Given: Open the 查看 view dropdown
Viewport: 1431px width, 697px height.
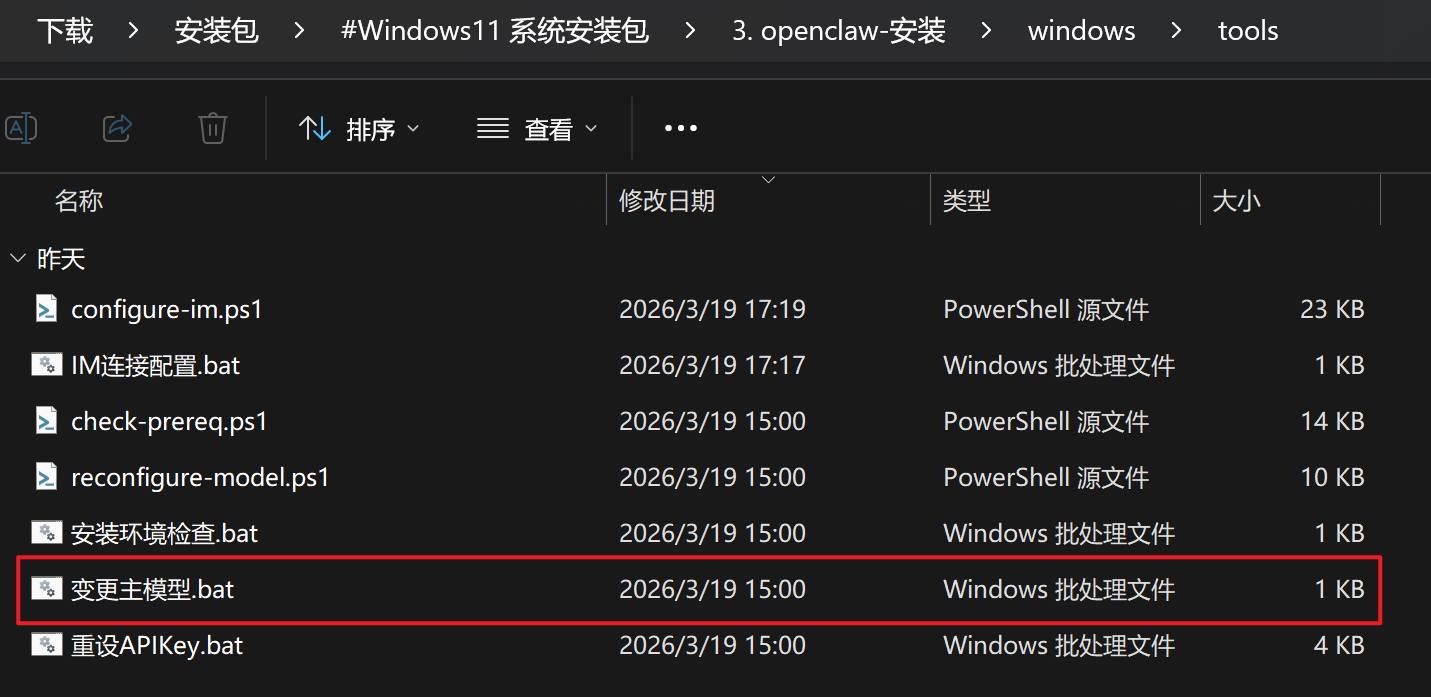Looking at the screenshot, I should pyautogui.click(x=537, y=128).
